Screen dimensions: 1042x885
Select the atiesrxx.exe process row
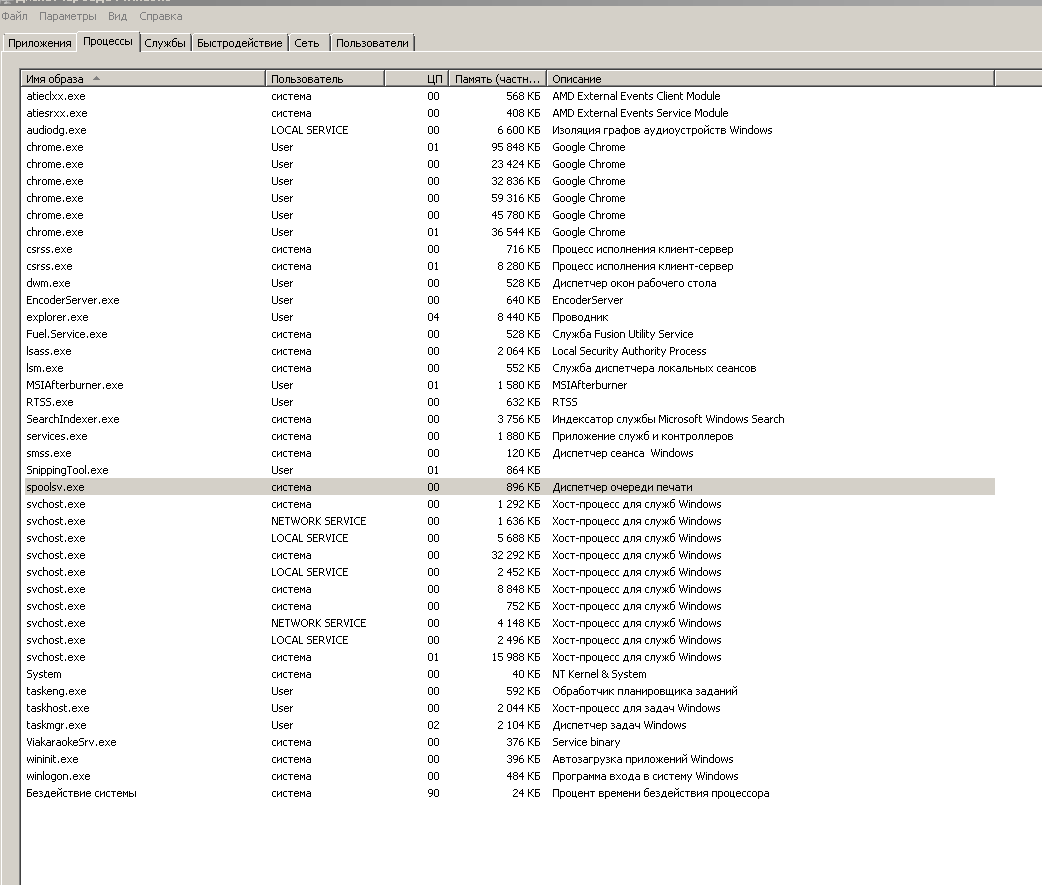coord(510,114)
